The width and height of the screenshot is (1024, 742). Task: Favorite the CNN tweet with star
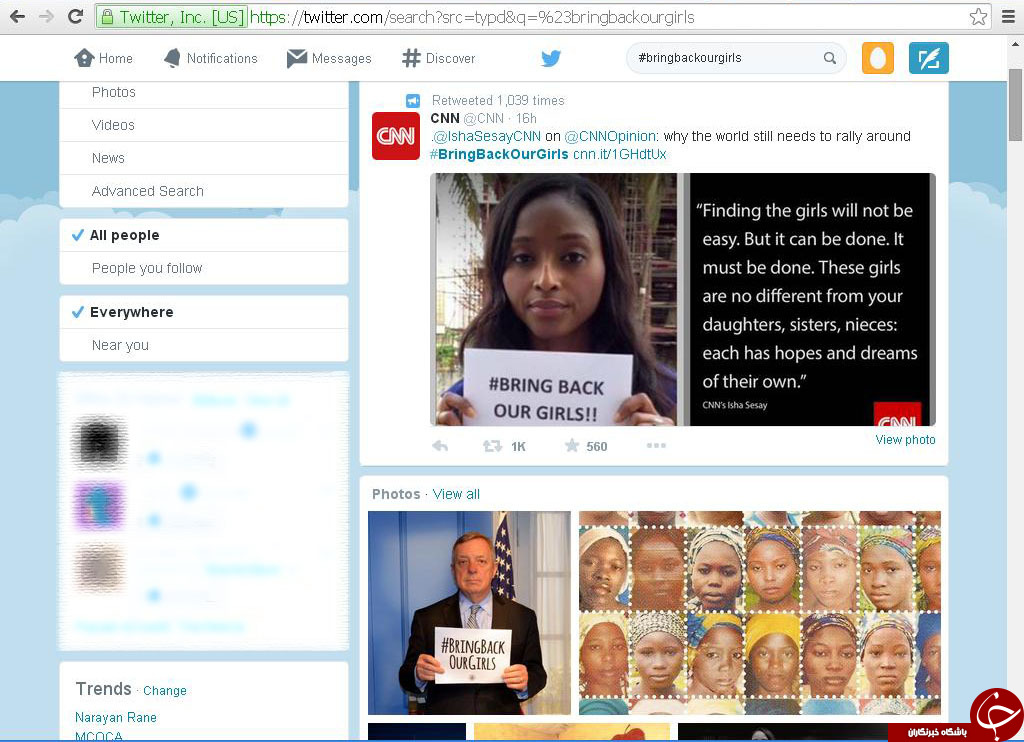(572, 445)
